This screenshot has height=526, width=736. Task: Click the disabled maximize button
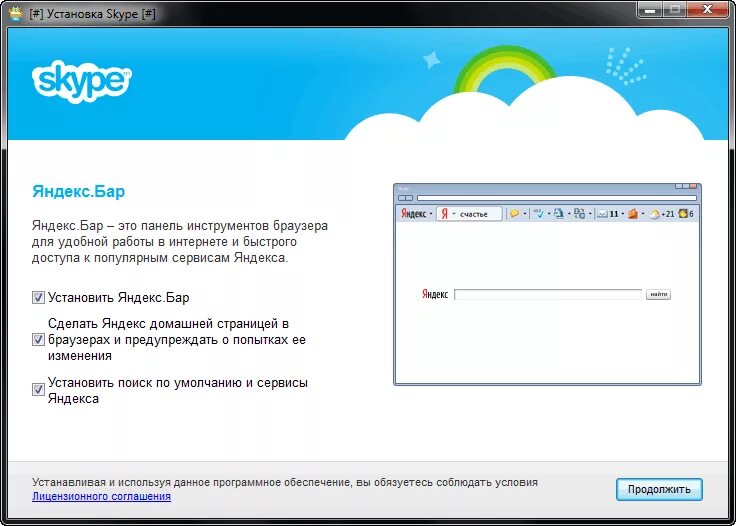pos(675,9)
